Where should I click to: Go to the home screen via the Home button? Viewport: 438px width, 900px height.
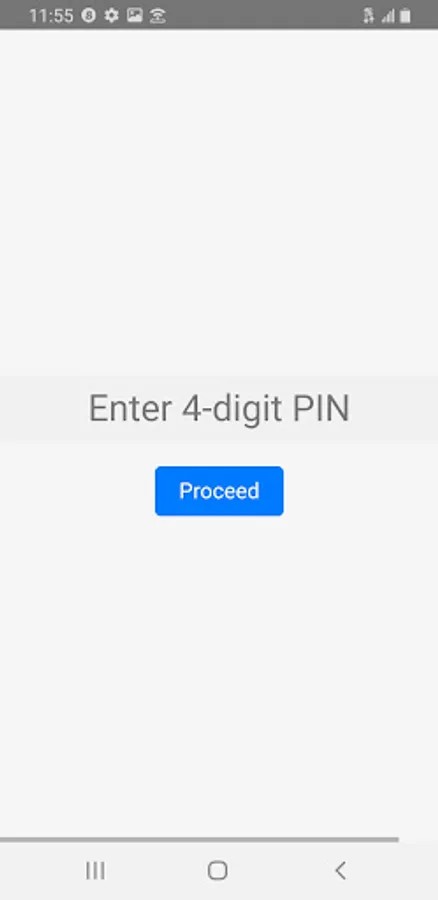(x=218, y=870)
